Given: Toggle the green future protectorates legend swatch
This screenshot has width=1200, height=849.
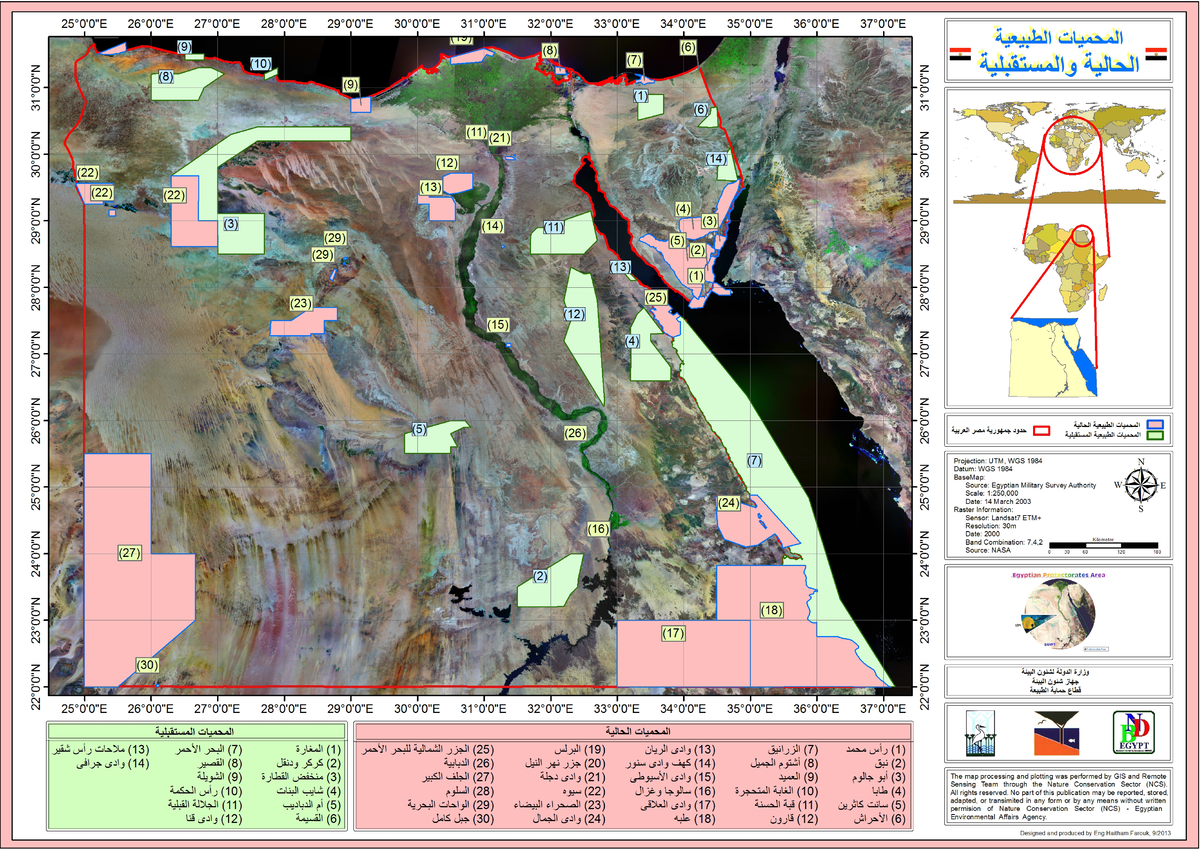Looking at the screenshot, I should coord(1155,435).
